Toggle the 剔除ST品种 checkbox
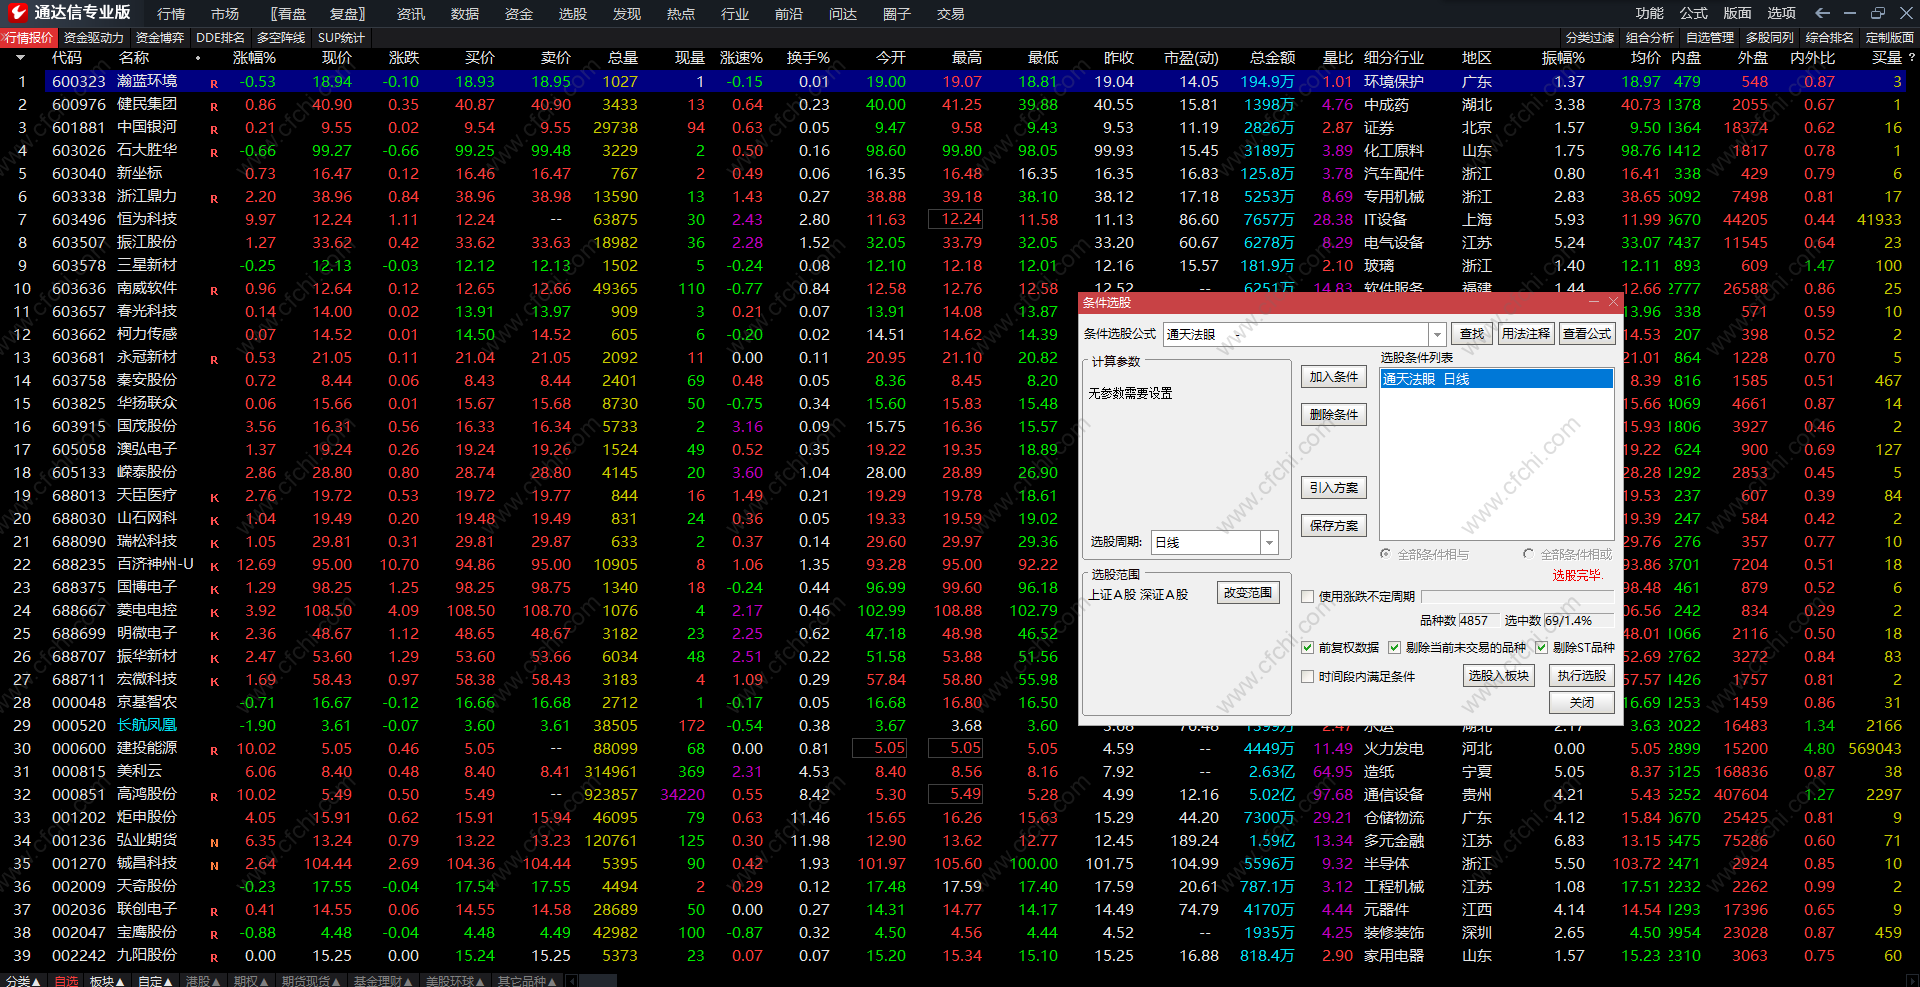Screen dimensions: 1920x987 pos(1541,647)
